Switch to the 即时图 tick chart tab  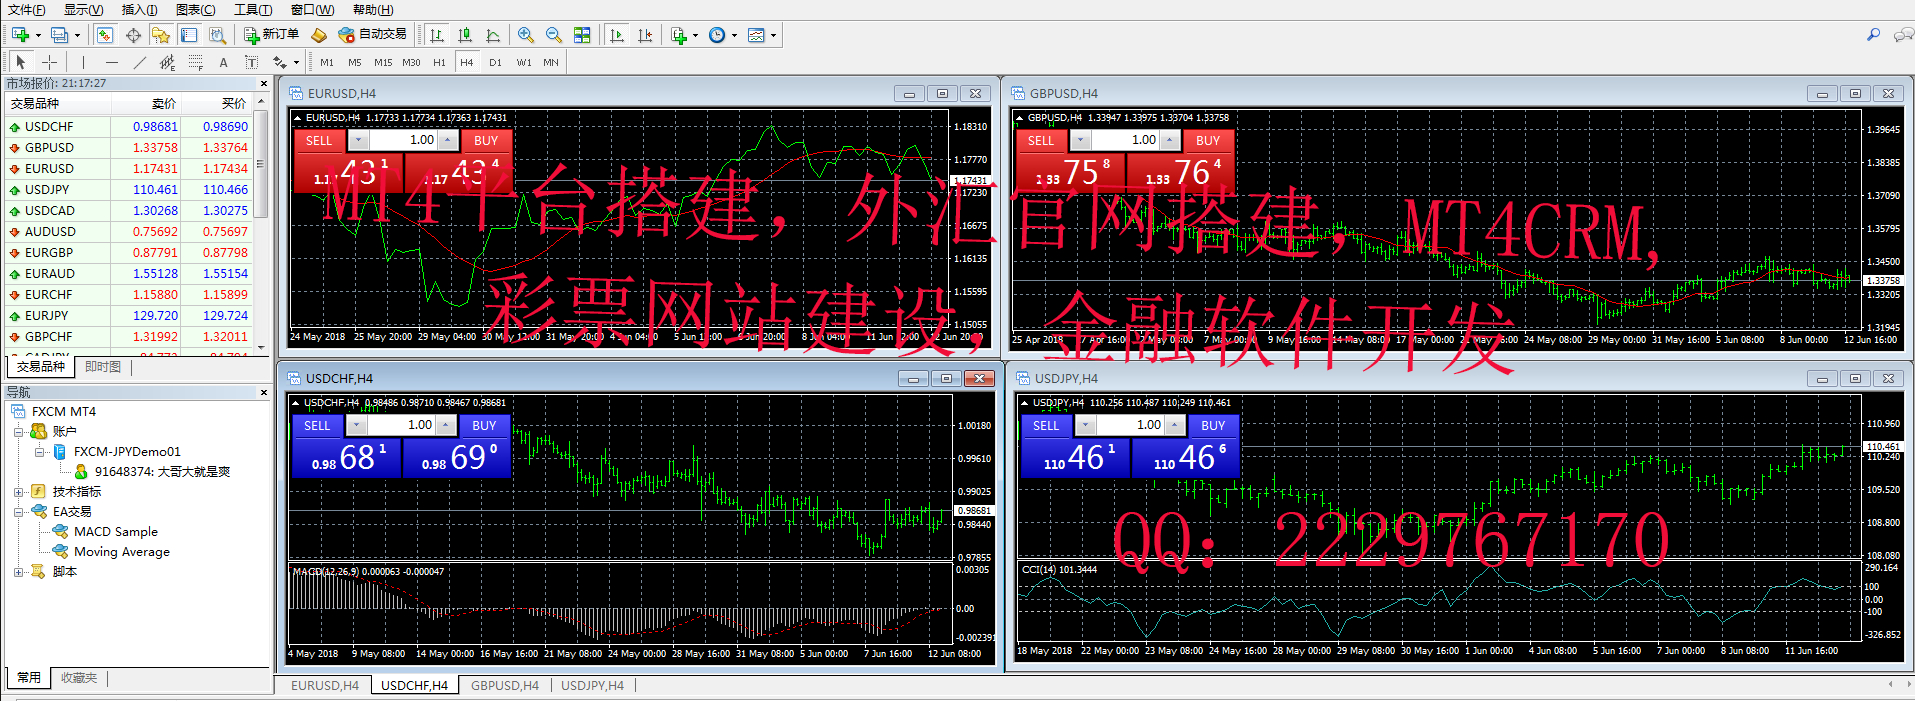tap(103, 367)
